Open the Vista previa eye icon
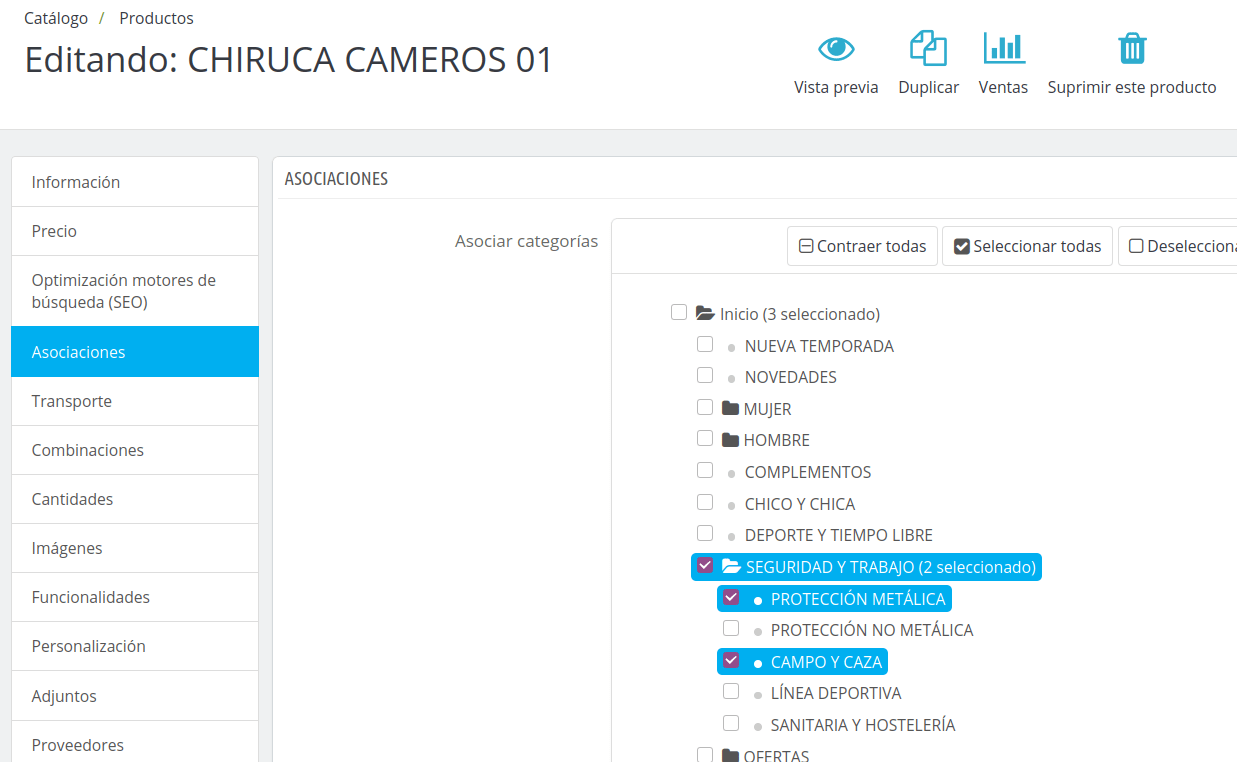Viewport: 1237px width, 762px height. click(x=836, y=48)
